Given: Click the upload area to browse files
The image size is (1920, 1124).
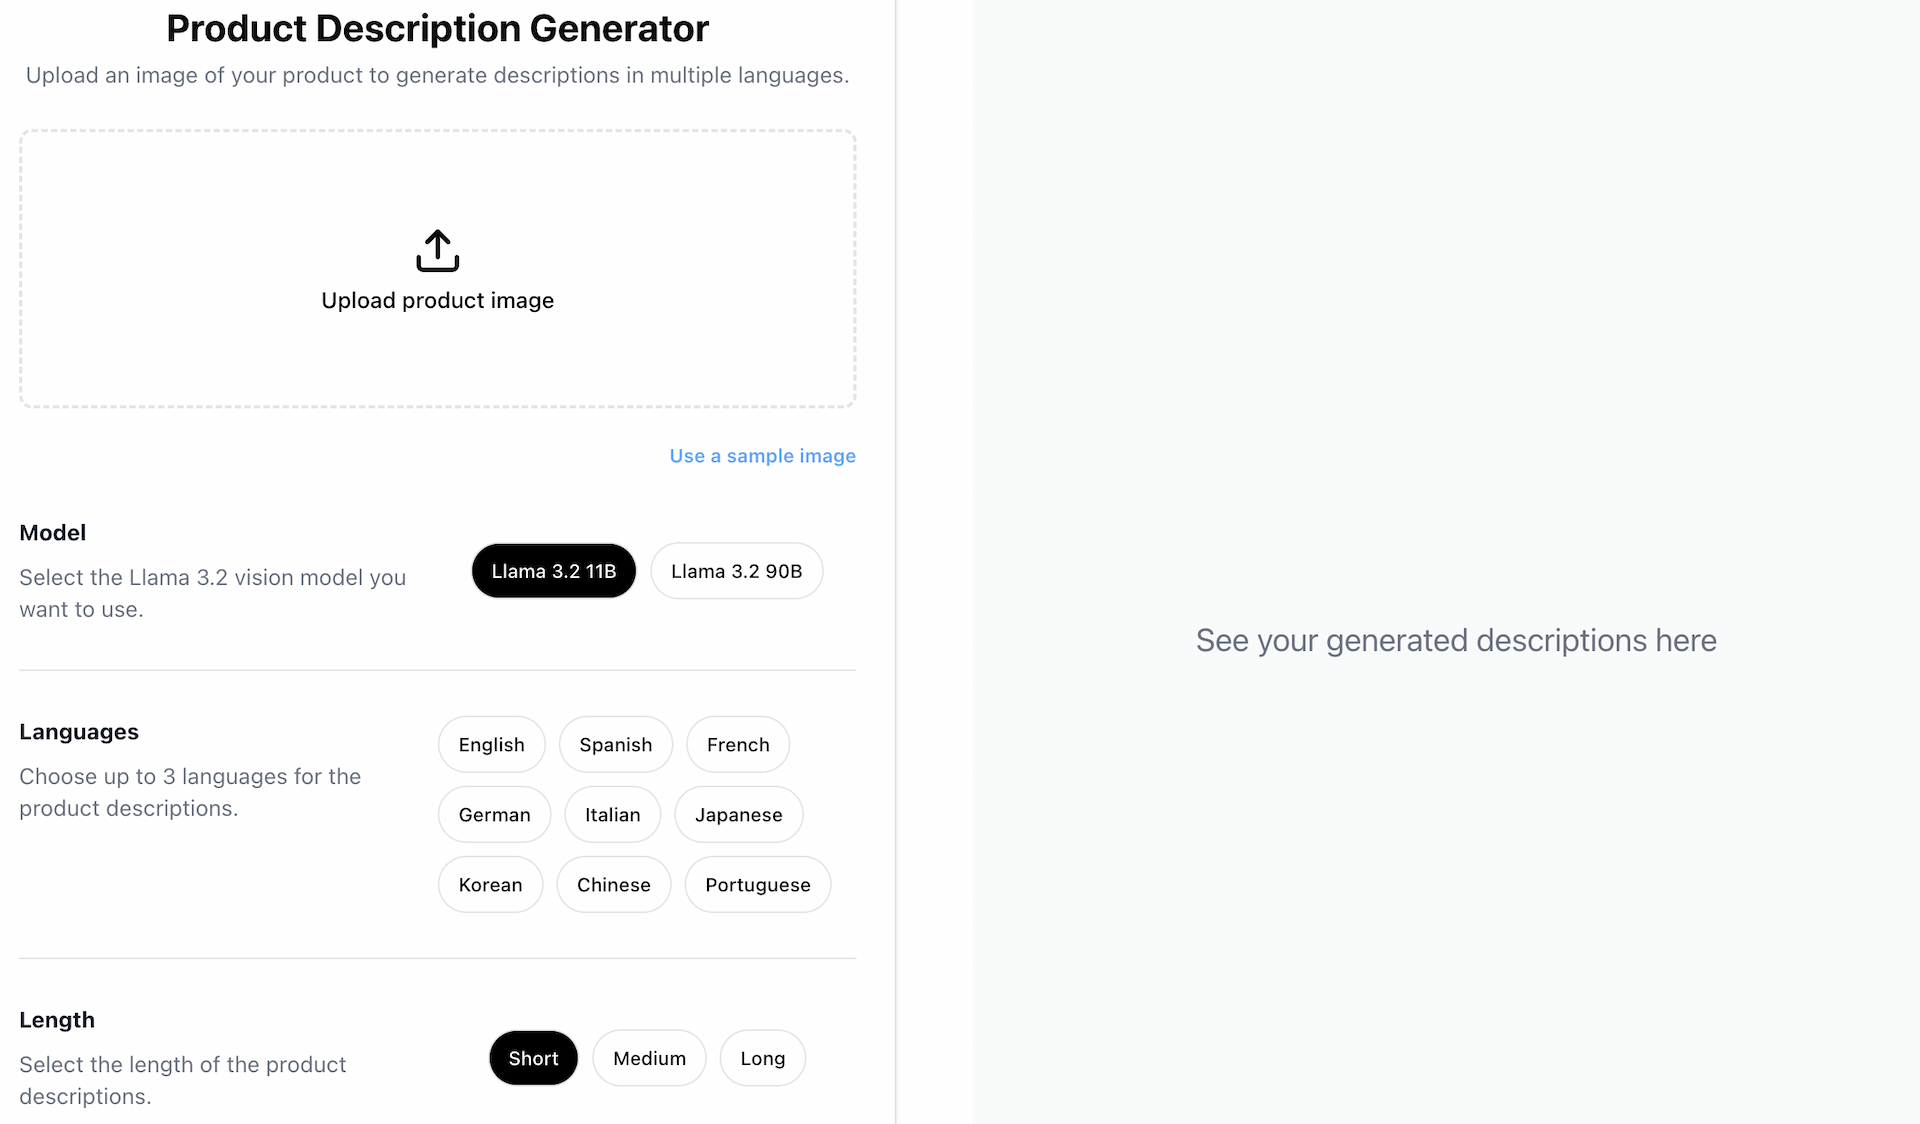Looking at the screenshot, I should click(438, 268).
